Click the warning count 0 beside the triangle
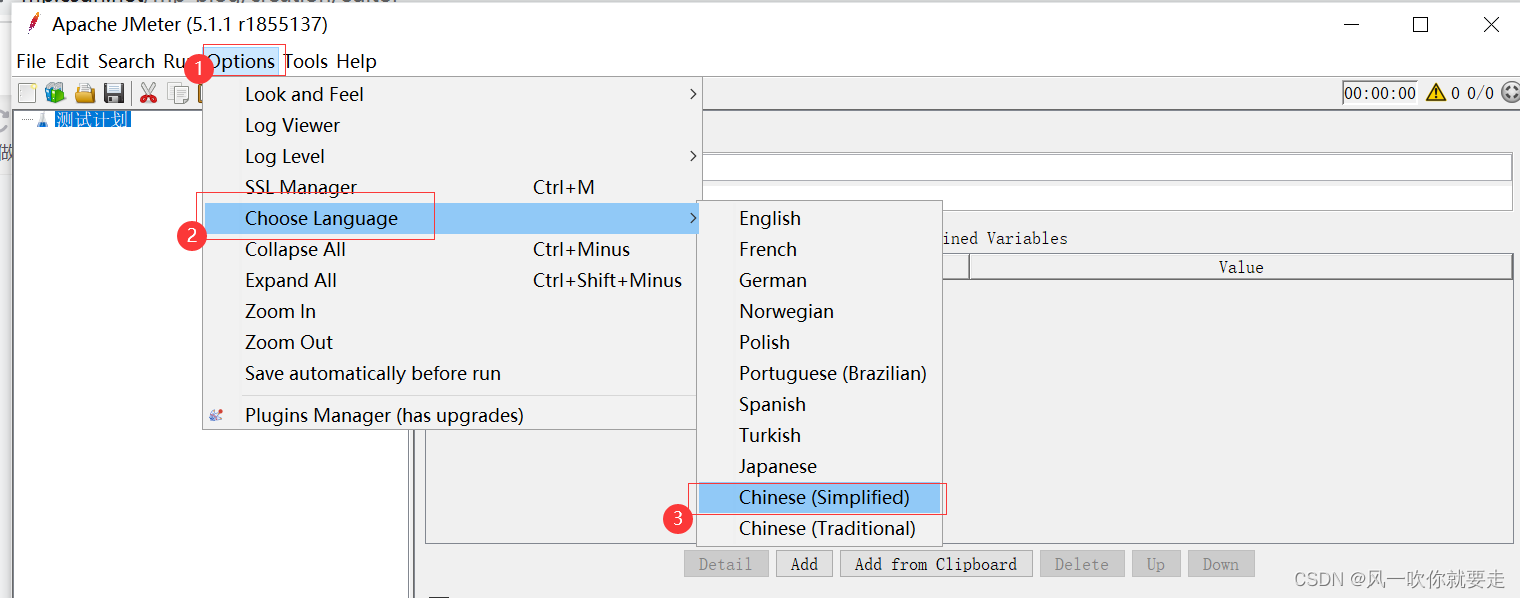1520x598 pixels. tap(1455, 93)
